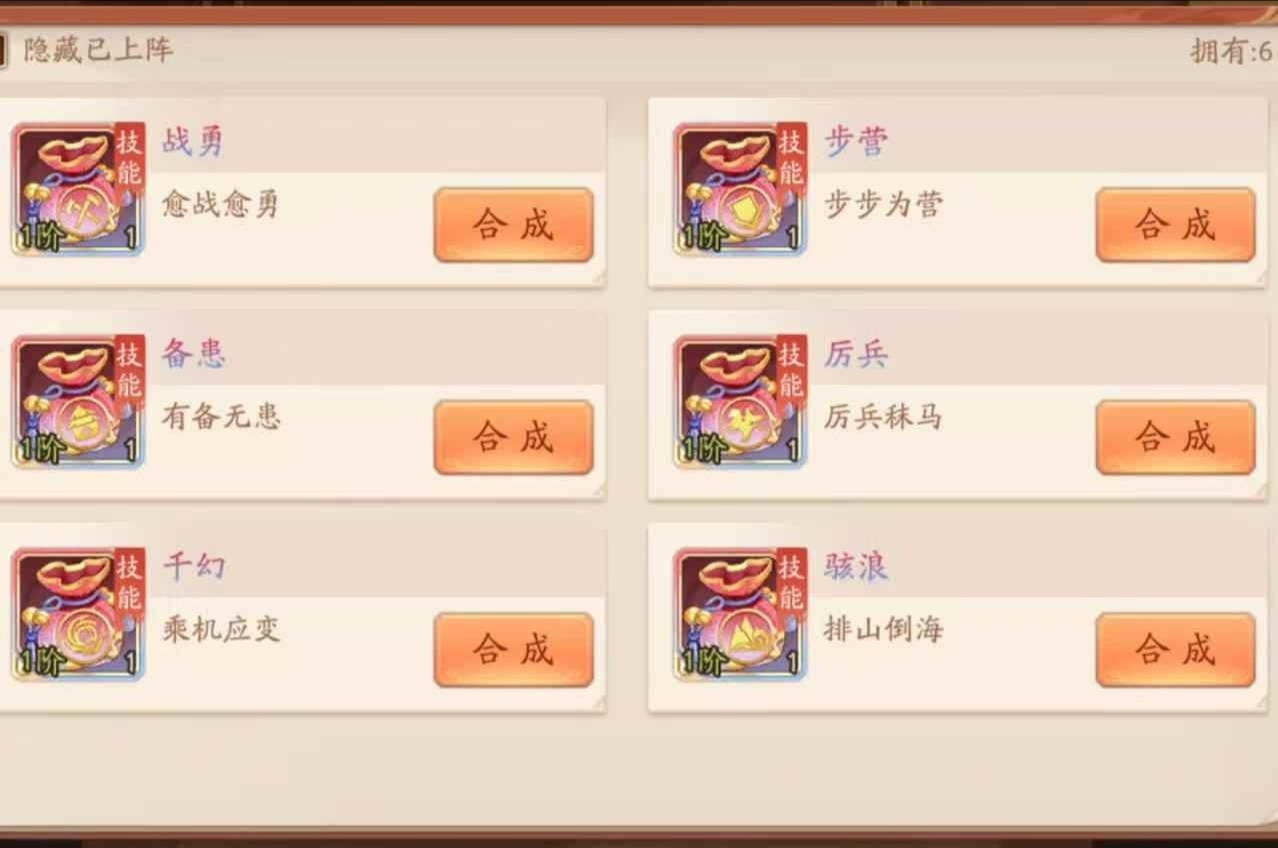The width and height of the screenshot is (1278, 848).
Task: Click 合成 for 排山倒海 skill
Action: point(1175,650)
